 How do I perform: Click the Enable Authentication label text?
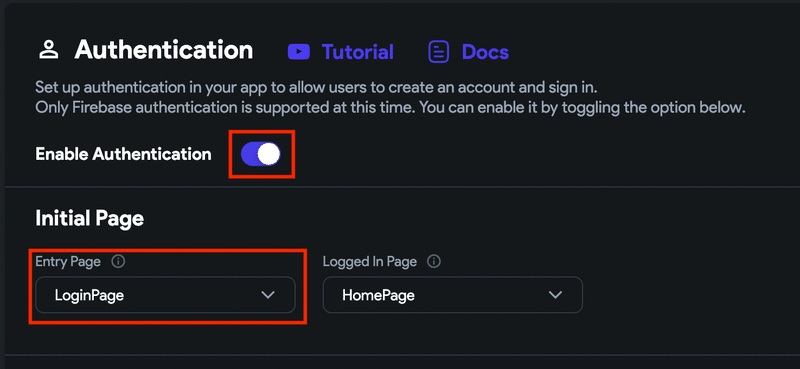click(x=123, y=154)
